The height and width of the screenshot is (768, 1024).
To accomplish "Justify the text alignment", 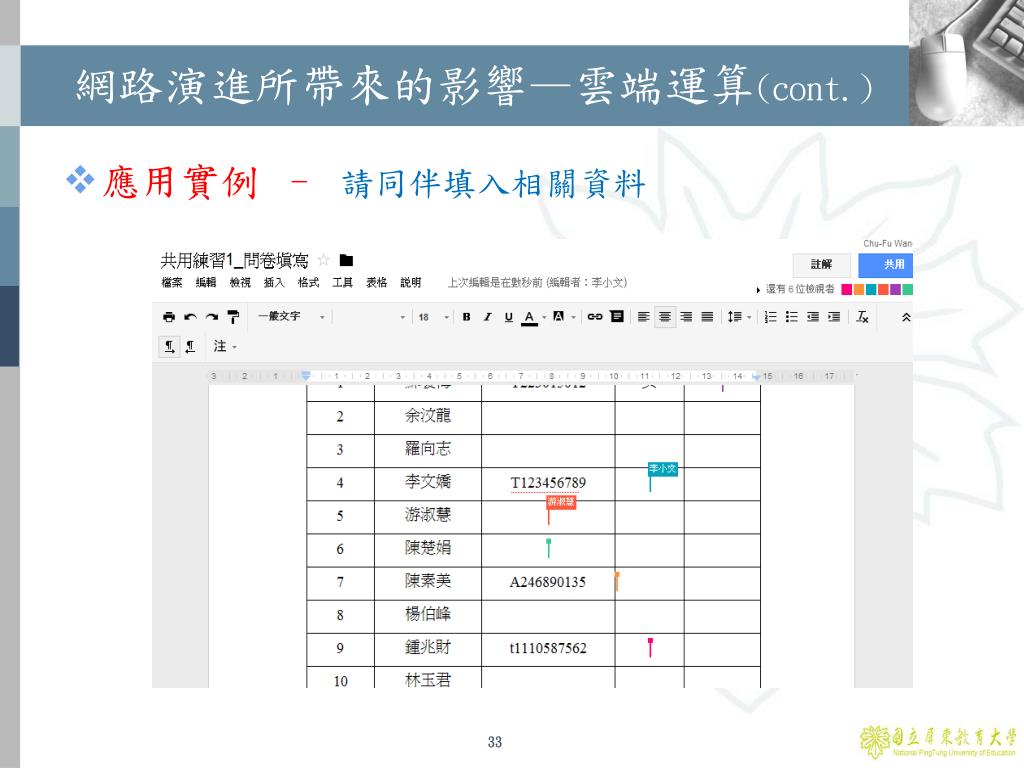I will [x=707, y=317].
